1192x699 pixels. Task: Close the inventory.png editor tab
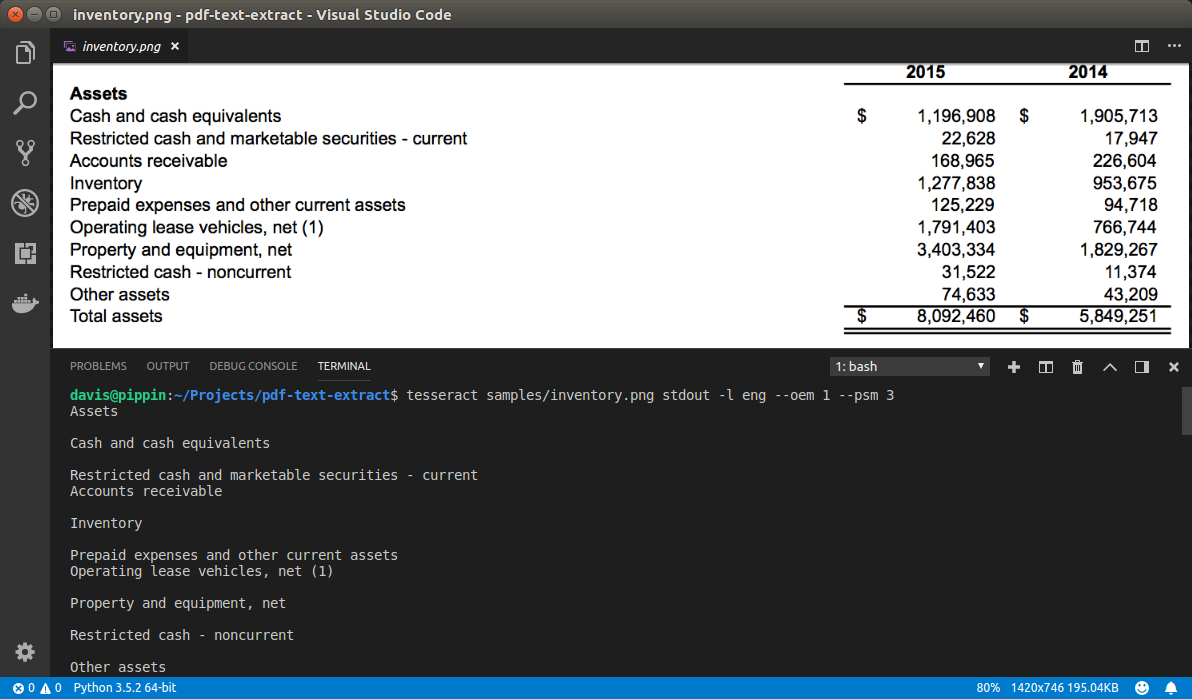click(175, 46)
